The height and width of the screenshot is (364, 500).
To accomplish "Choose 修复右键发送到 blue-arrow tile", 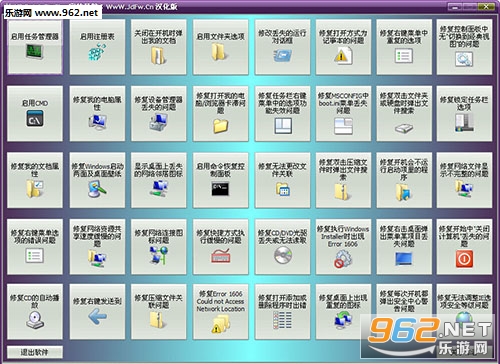I will [97, 312].
